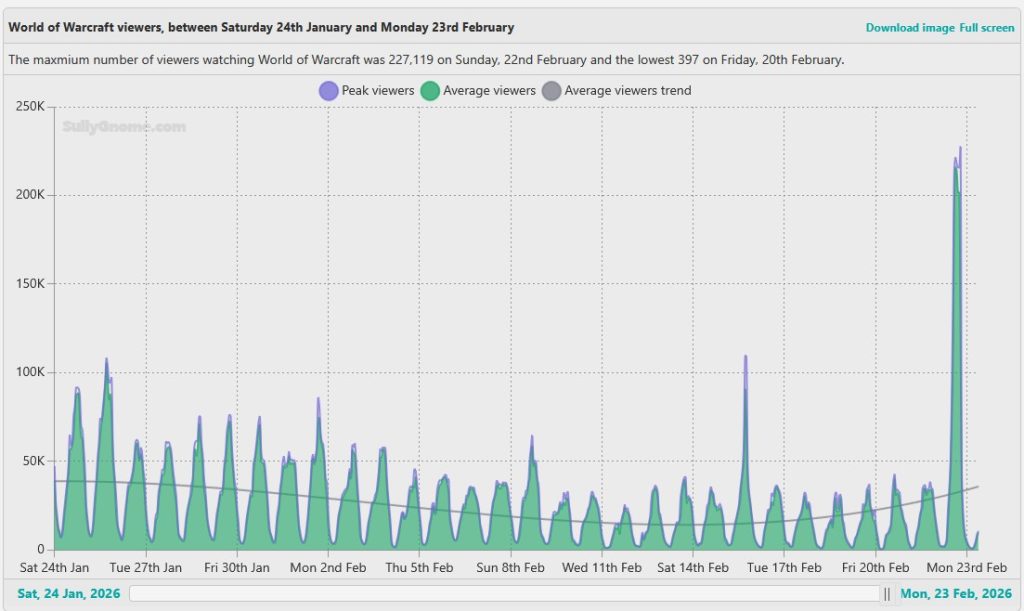Click the Sat 14th Feb axis label

tap(692, 568)
